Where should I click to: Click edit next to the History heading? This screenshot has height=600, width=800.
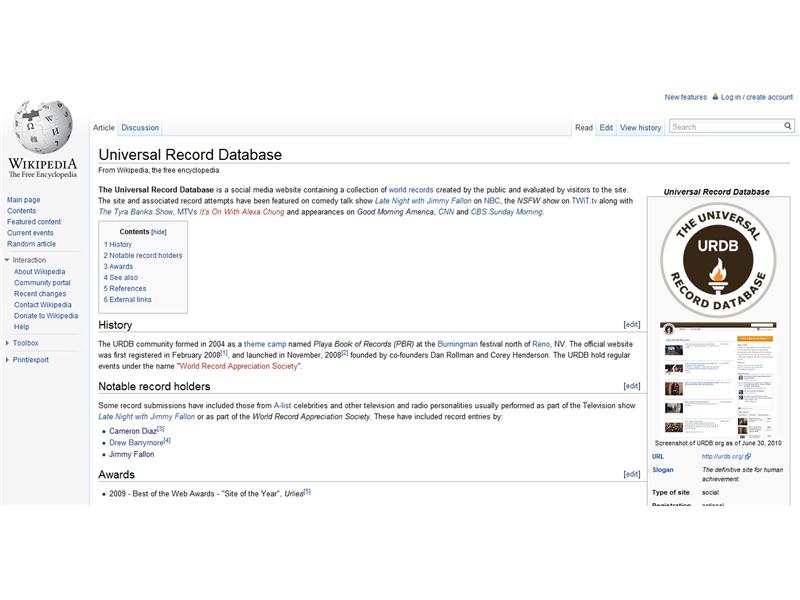632,325
